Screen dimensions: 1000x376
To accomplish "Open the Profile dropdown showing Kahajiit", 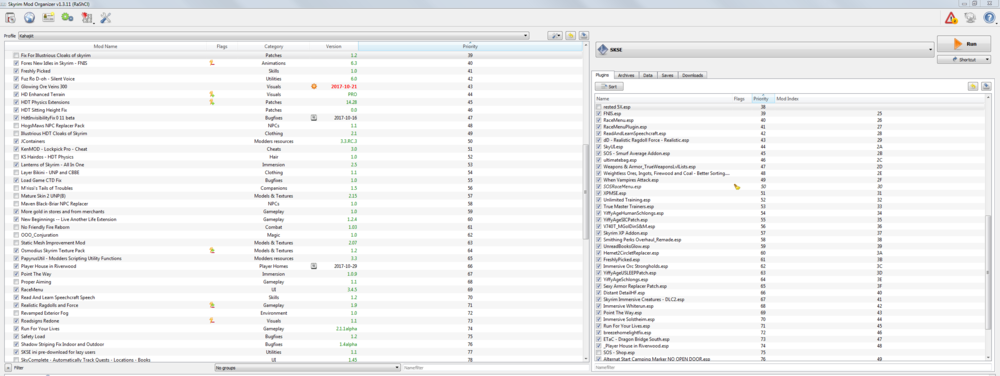I will click(274, 36).
